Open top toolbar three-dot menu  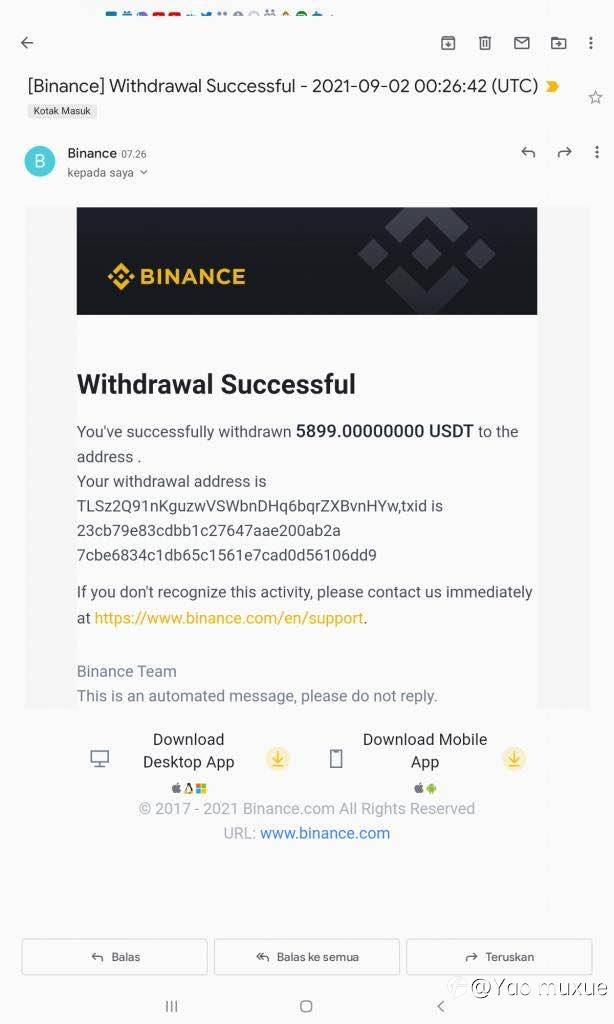click(x=591, y=43)
